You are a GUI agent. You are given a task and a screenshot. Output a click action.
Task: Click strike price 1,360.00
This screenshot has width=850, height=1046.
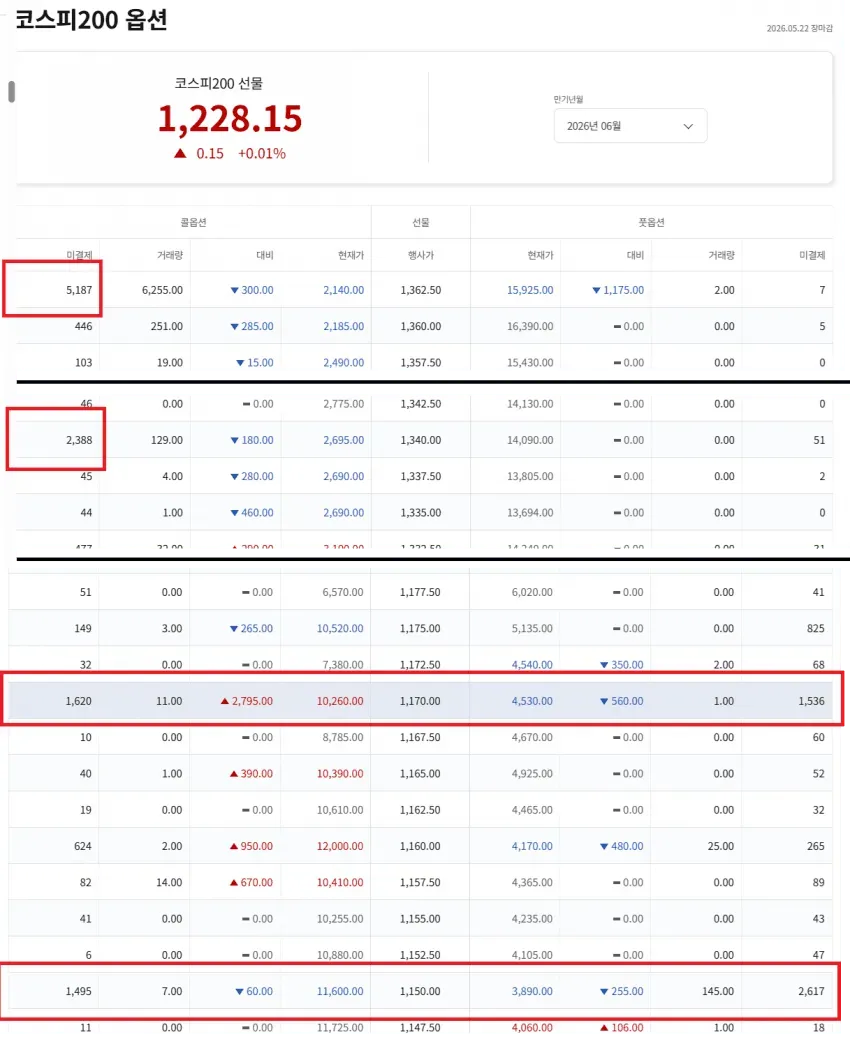(x=421, y=326)
